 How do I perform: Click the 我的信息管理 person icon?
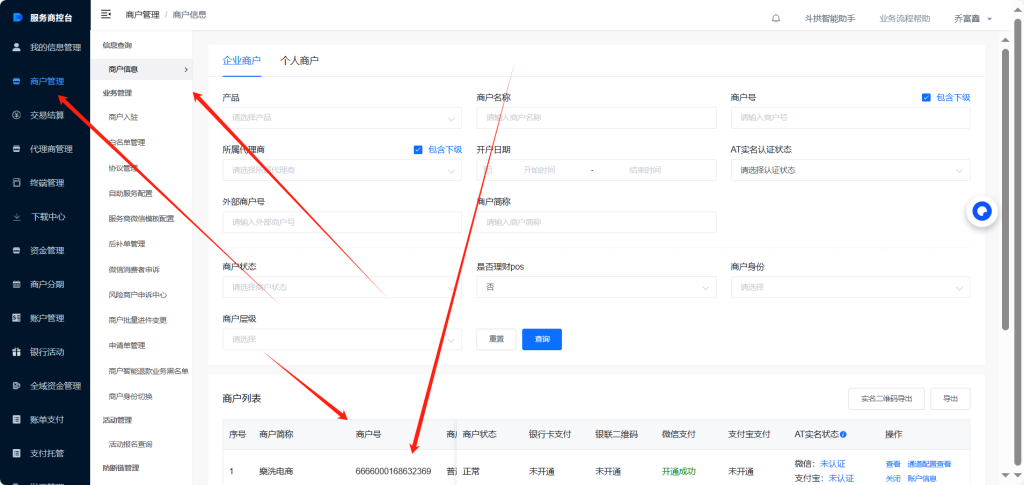tap(17, 48)
